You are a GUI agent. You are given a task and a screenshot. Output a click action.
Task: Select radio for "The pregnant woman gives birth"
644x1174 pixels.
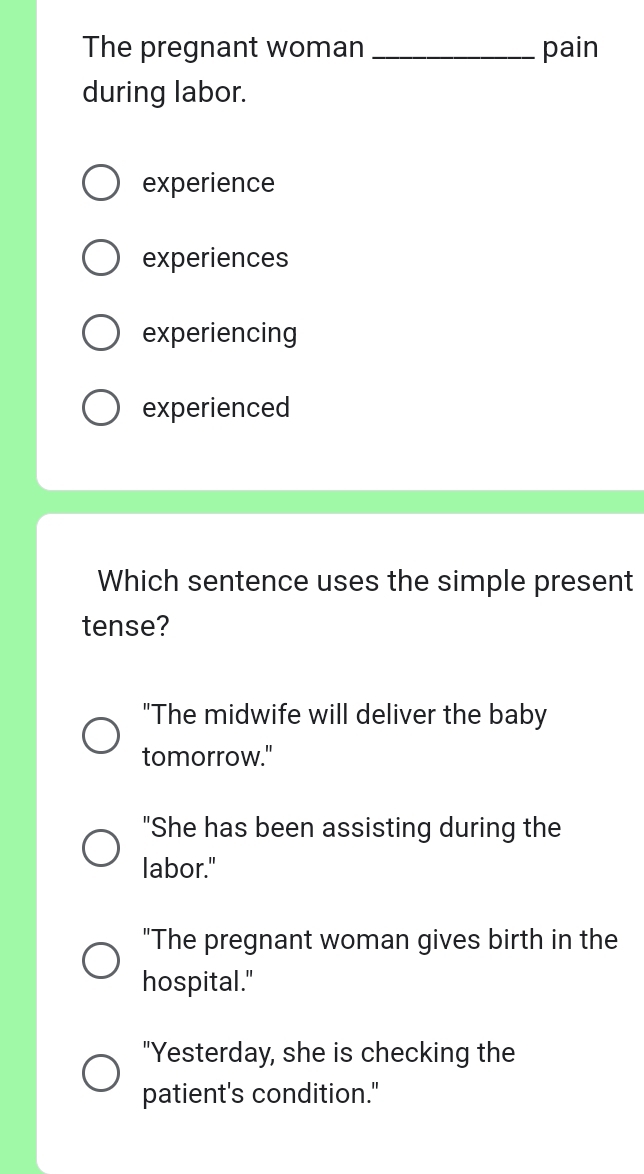(99, 961)
